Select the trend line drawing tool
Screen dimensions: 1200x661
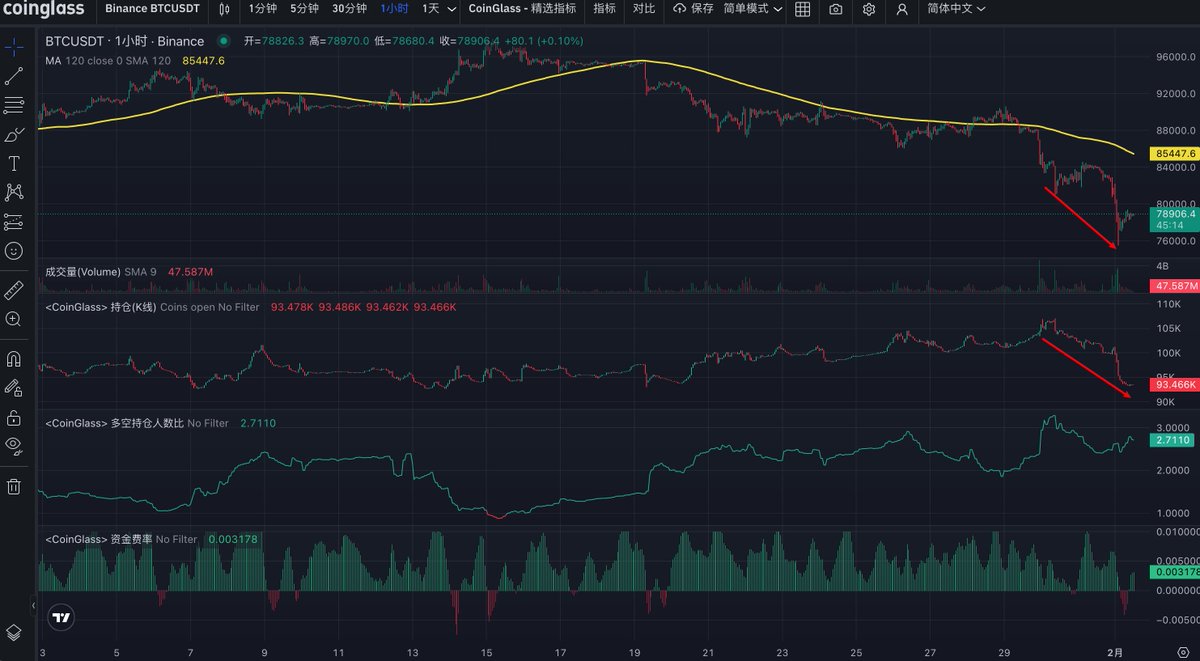click(x=14, y=76)
